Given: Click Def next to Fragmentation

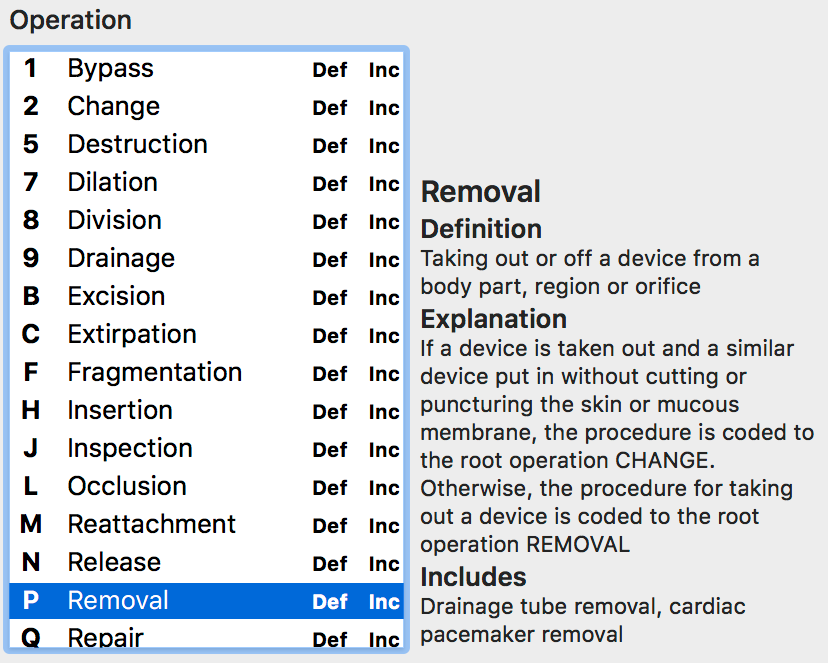Looking at the screenshot, I should pyautogui.click(x=330, y=374).
